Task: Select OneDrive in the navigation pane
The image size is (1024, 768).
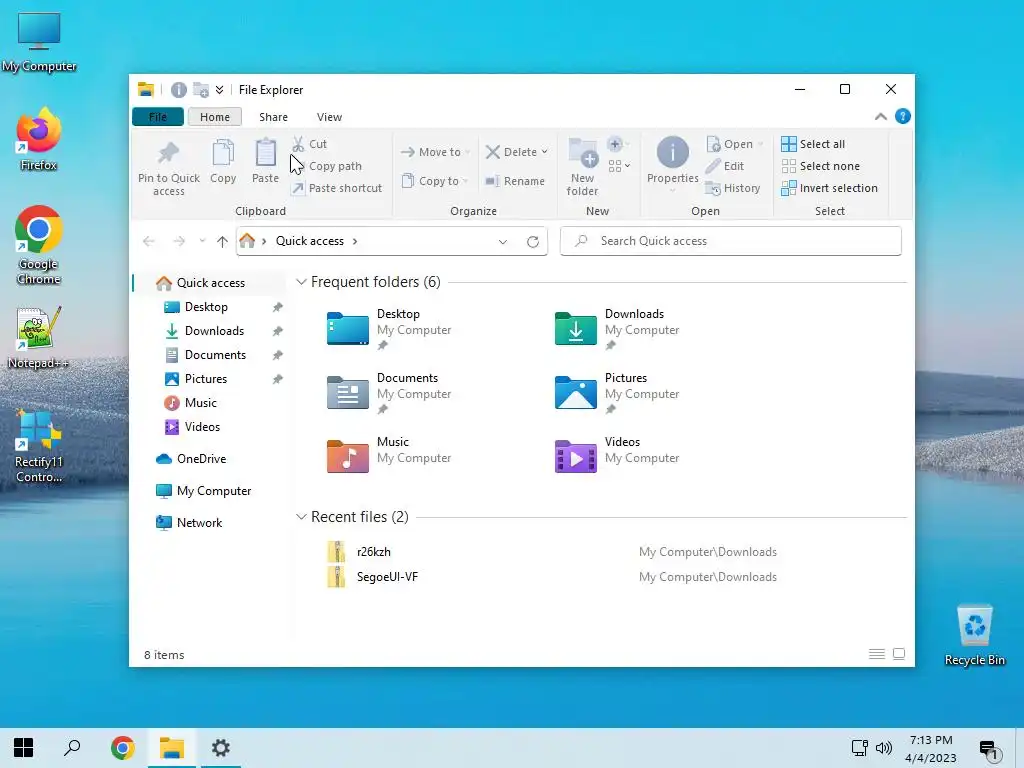Action: tap(201, 459)
